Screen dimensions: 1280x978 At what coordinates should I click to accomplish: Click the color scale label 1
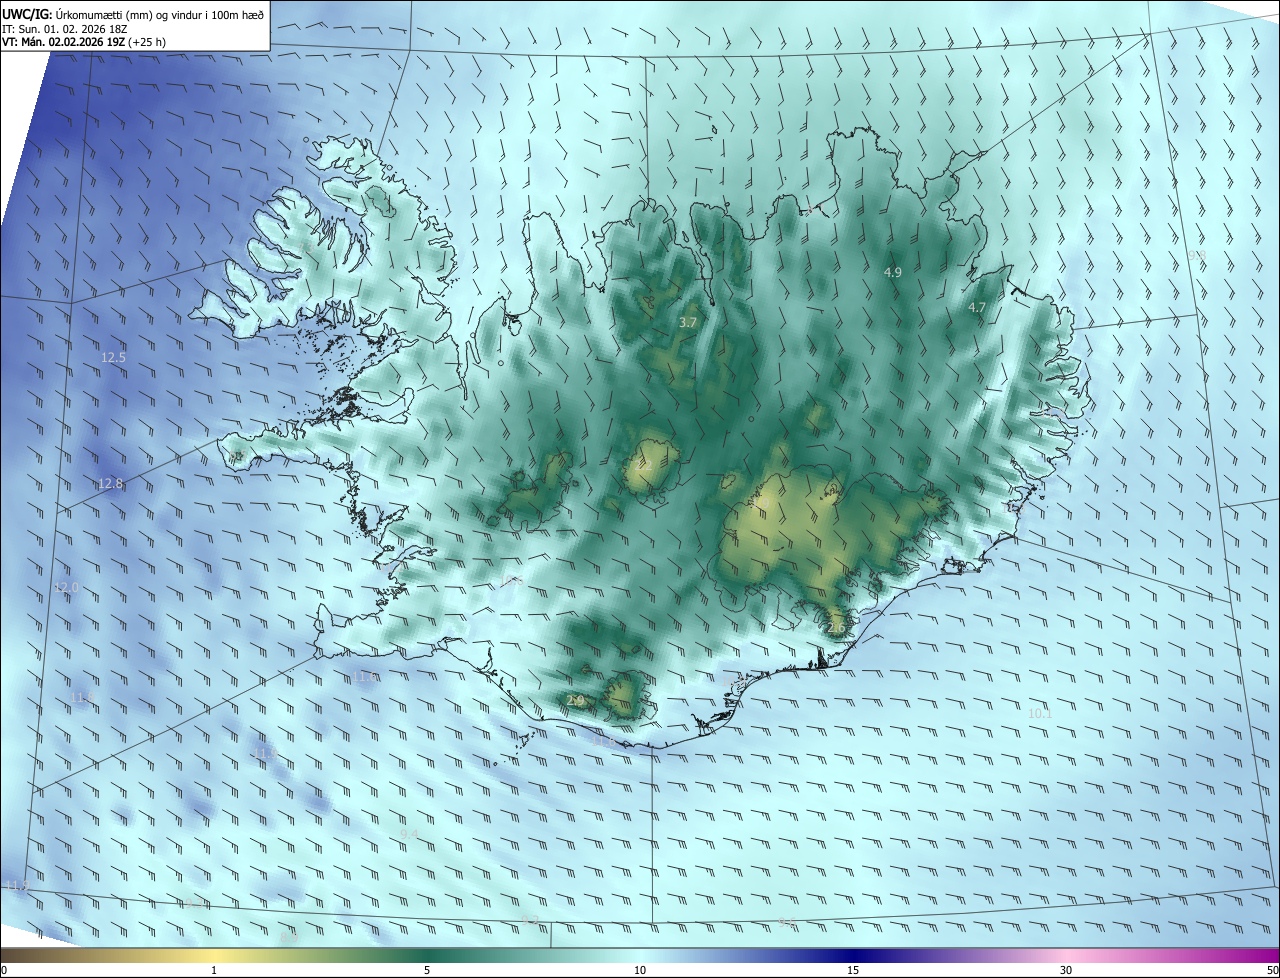pos(214,970)
